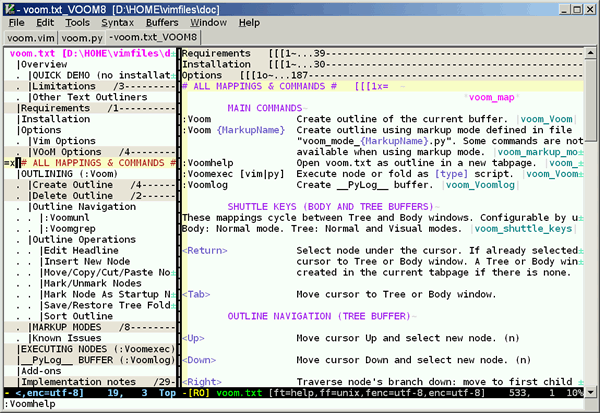Select the Sort Outline tree node
The width and height of the screenshot is (600, 413).
coord(80,315)
